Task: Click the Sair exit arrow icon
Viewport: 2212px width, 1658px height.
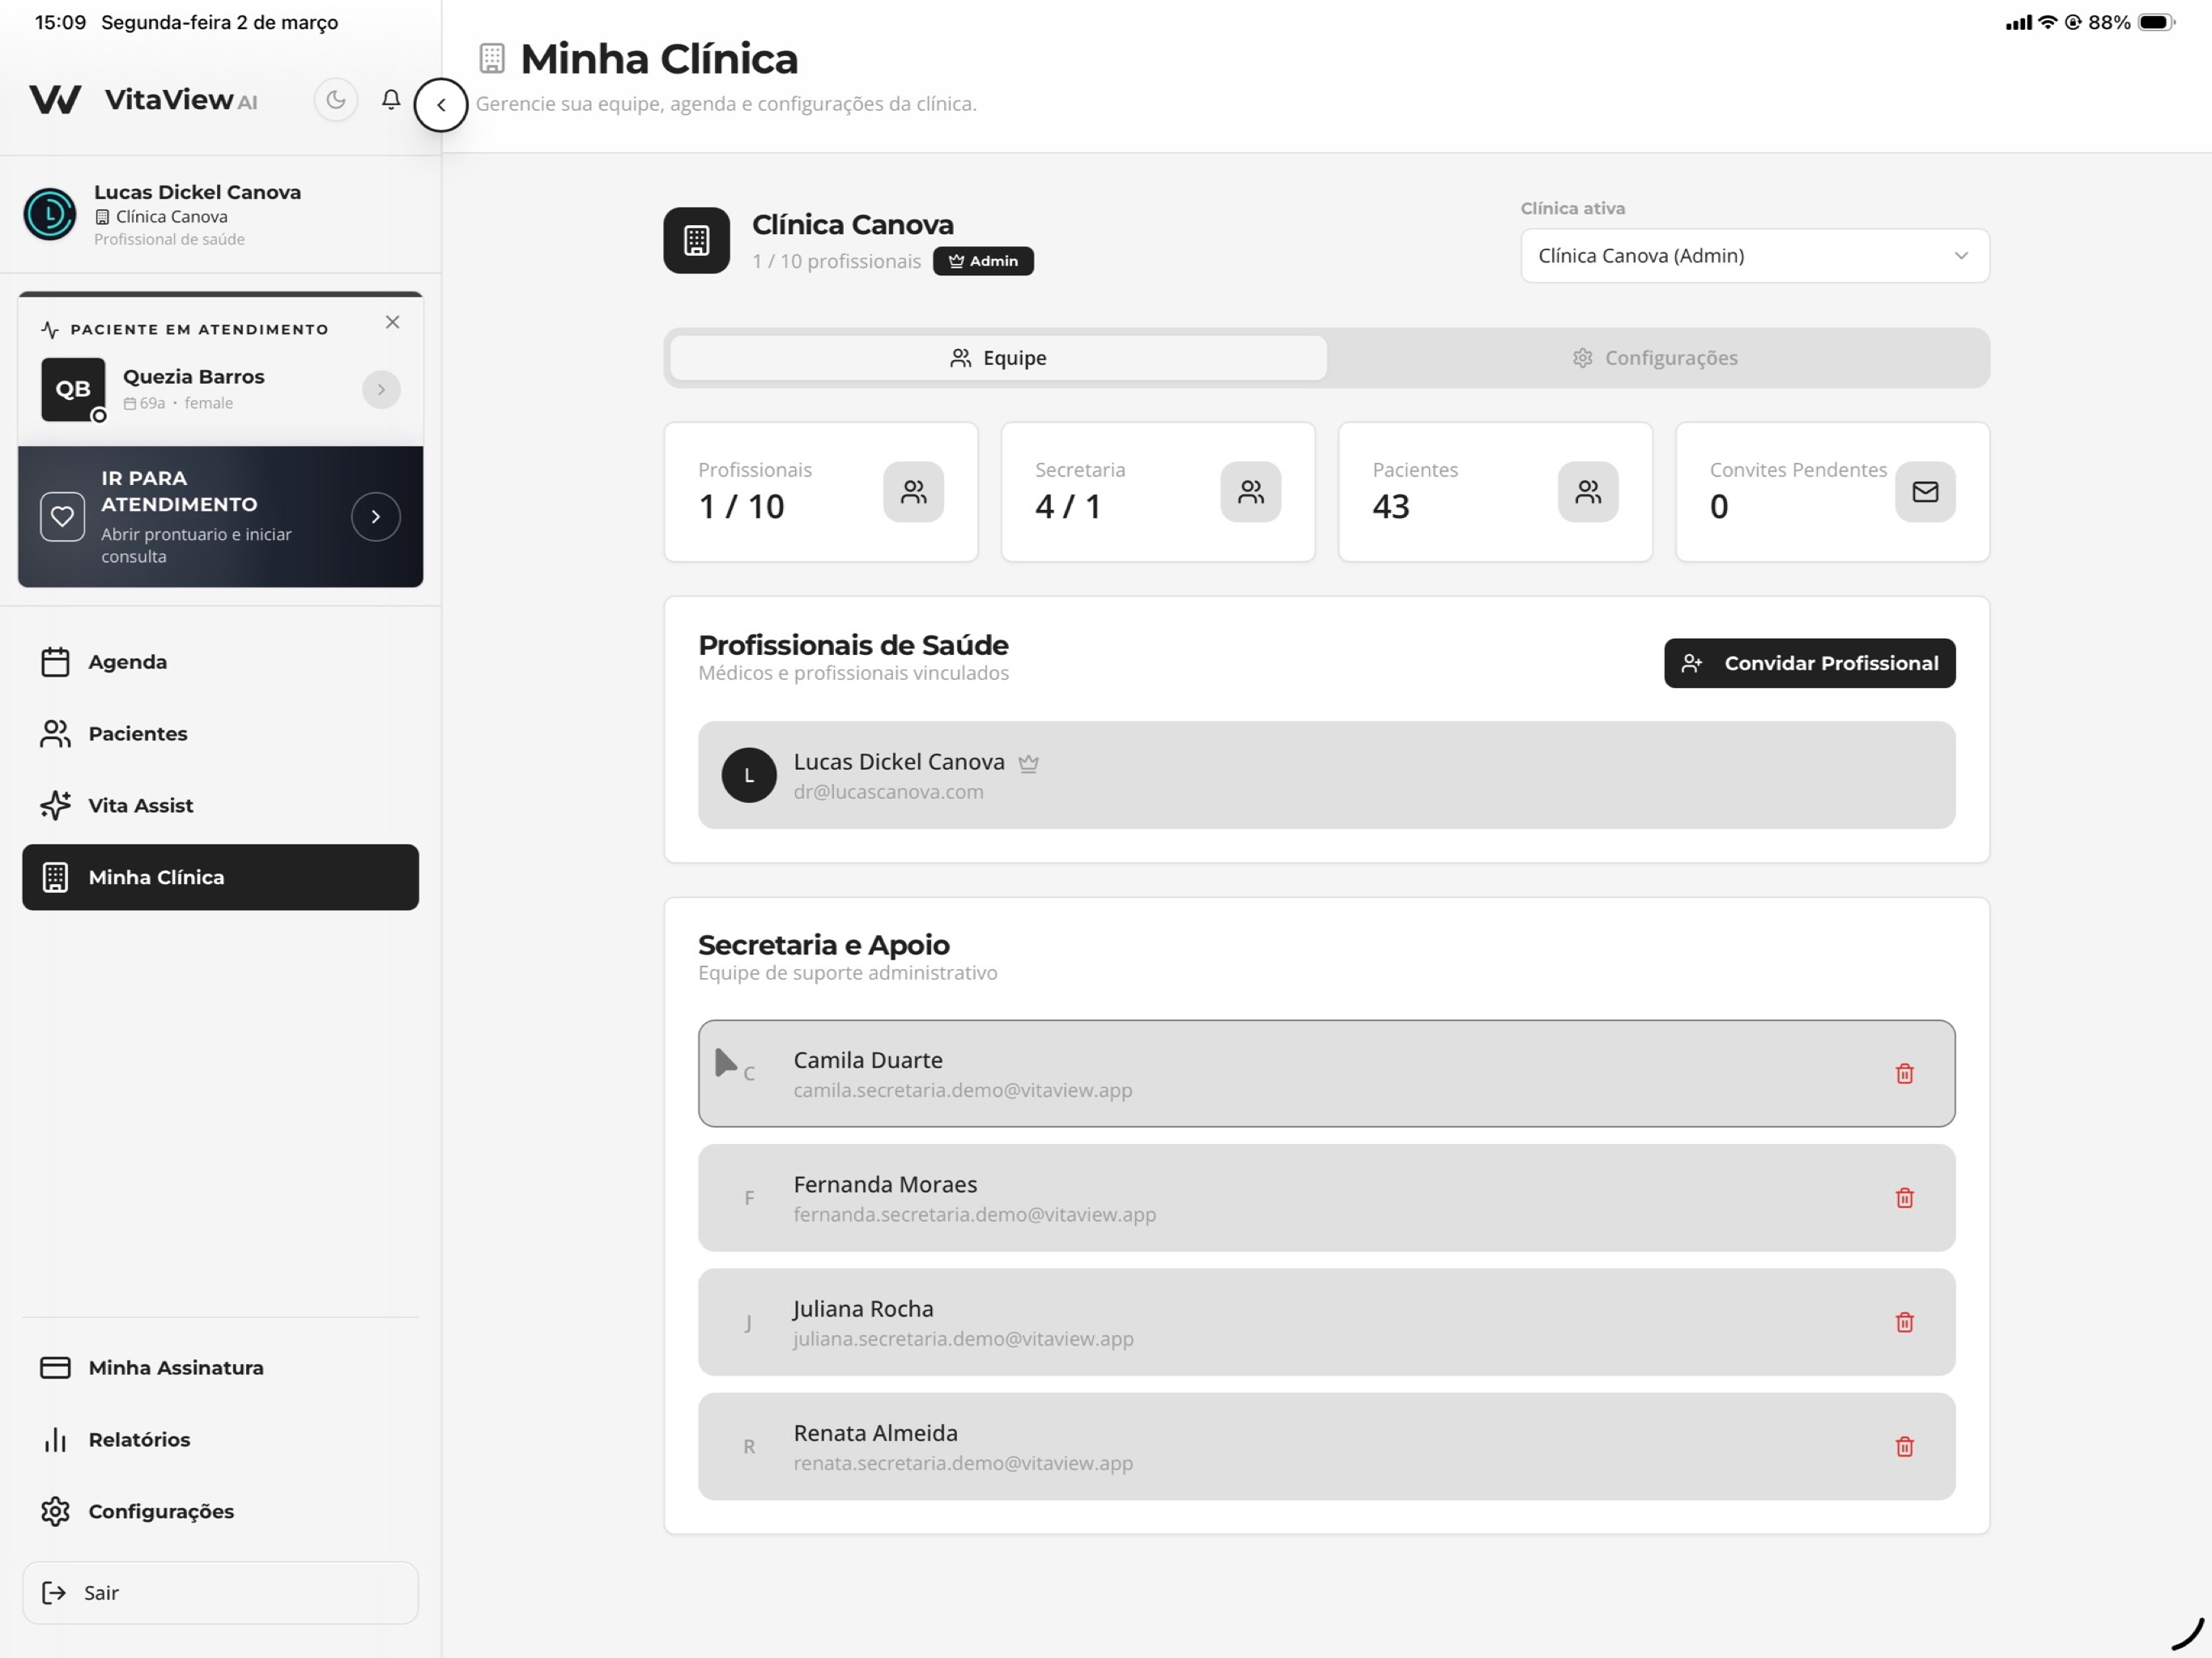Action: [x=54, y=1593]
